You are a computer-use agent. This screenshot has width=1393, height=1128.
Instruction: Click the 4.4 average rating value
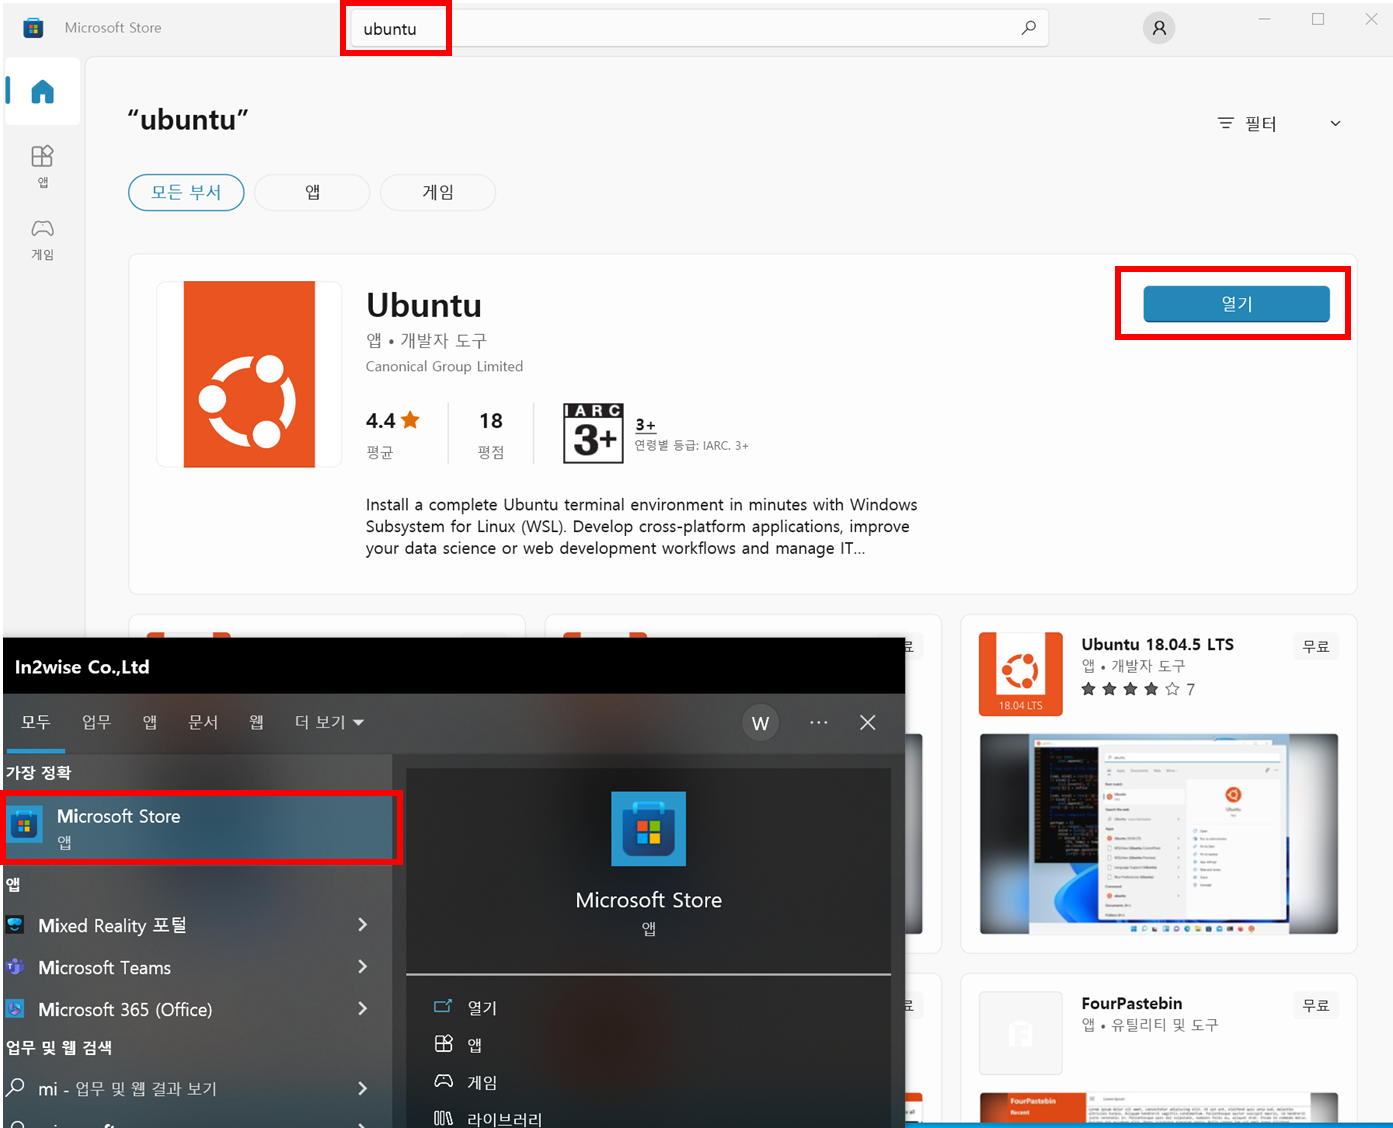[x=381, y=421]
